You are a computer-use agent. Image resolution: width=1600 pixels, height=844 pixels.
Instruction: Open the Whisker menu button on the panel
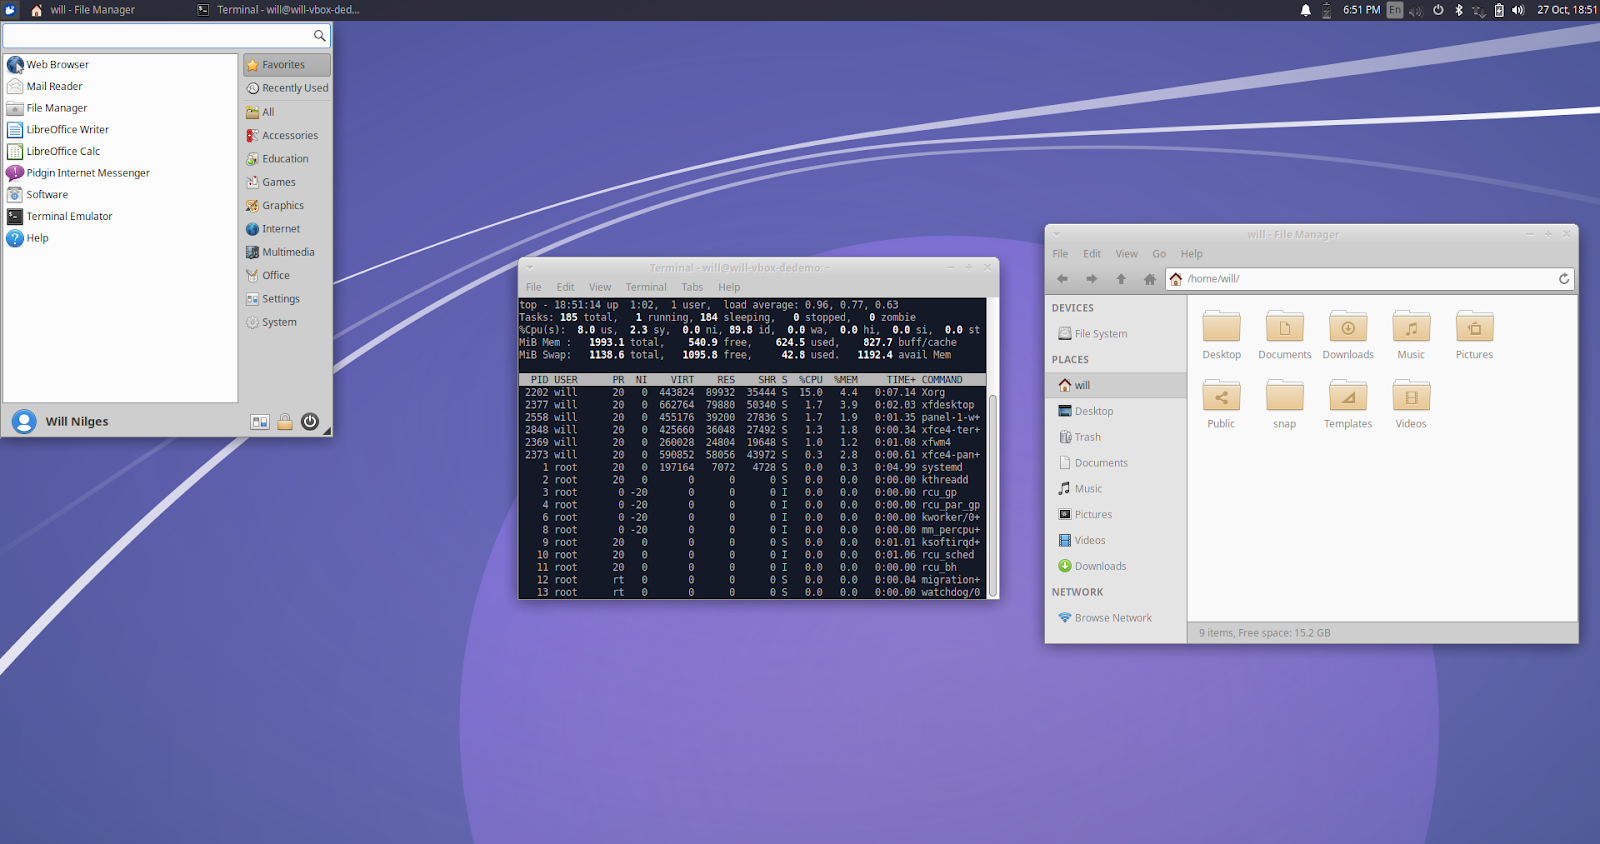coord(11,10)
